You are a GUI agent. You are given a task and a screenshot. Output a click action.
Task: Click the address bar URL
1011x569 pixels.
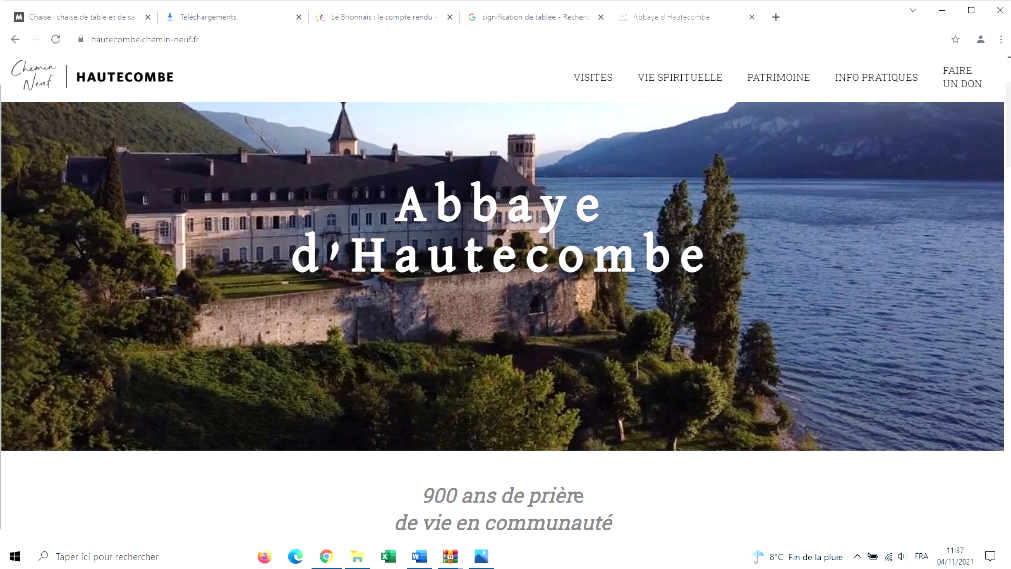point(145,39)
